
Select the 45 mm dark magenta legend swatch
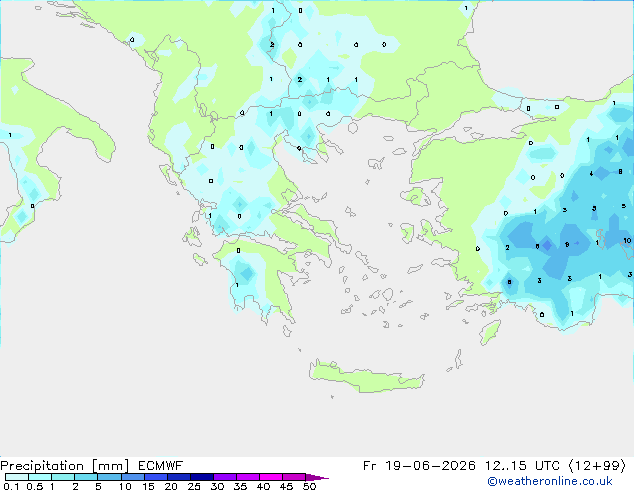[294, 477]
